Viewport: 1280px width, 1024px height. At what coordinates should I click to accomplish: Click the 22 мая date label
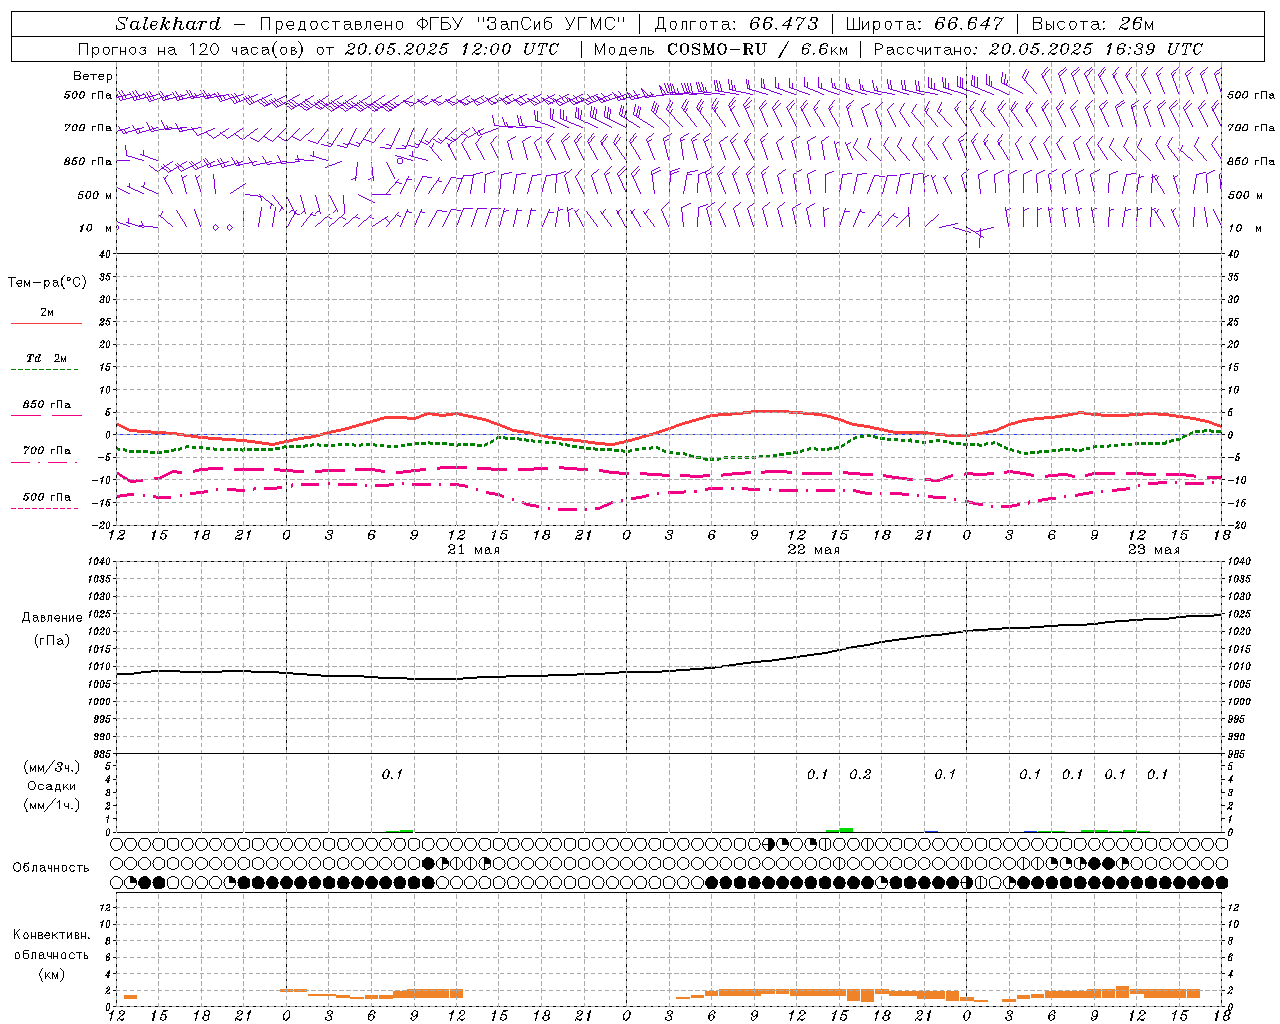pyautogui.click(x=814, y=550)
